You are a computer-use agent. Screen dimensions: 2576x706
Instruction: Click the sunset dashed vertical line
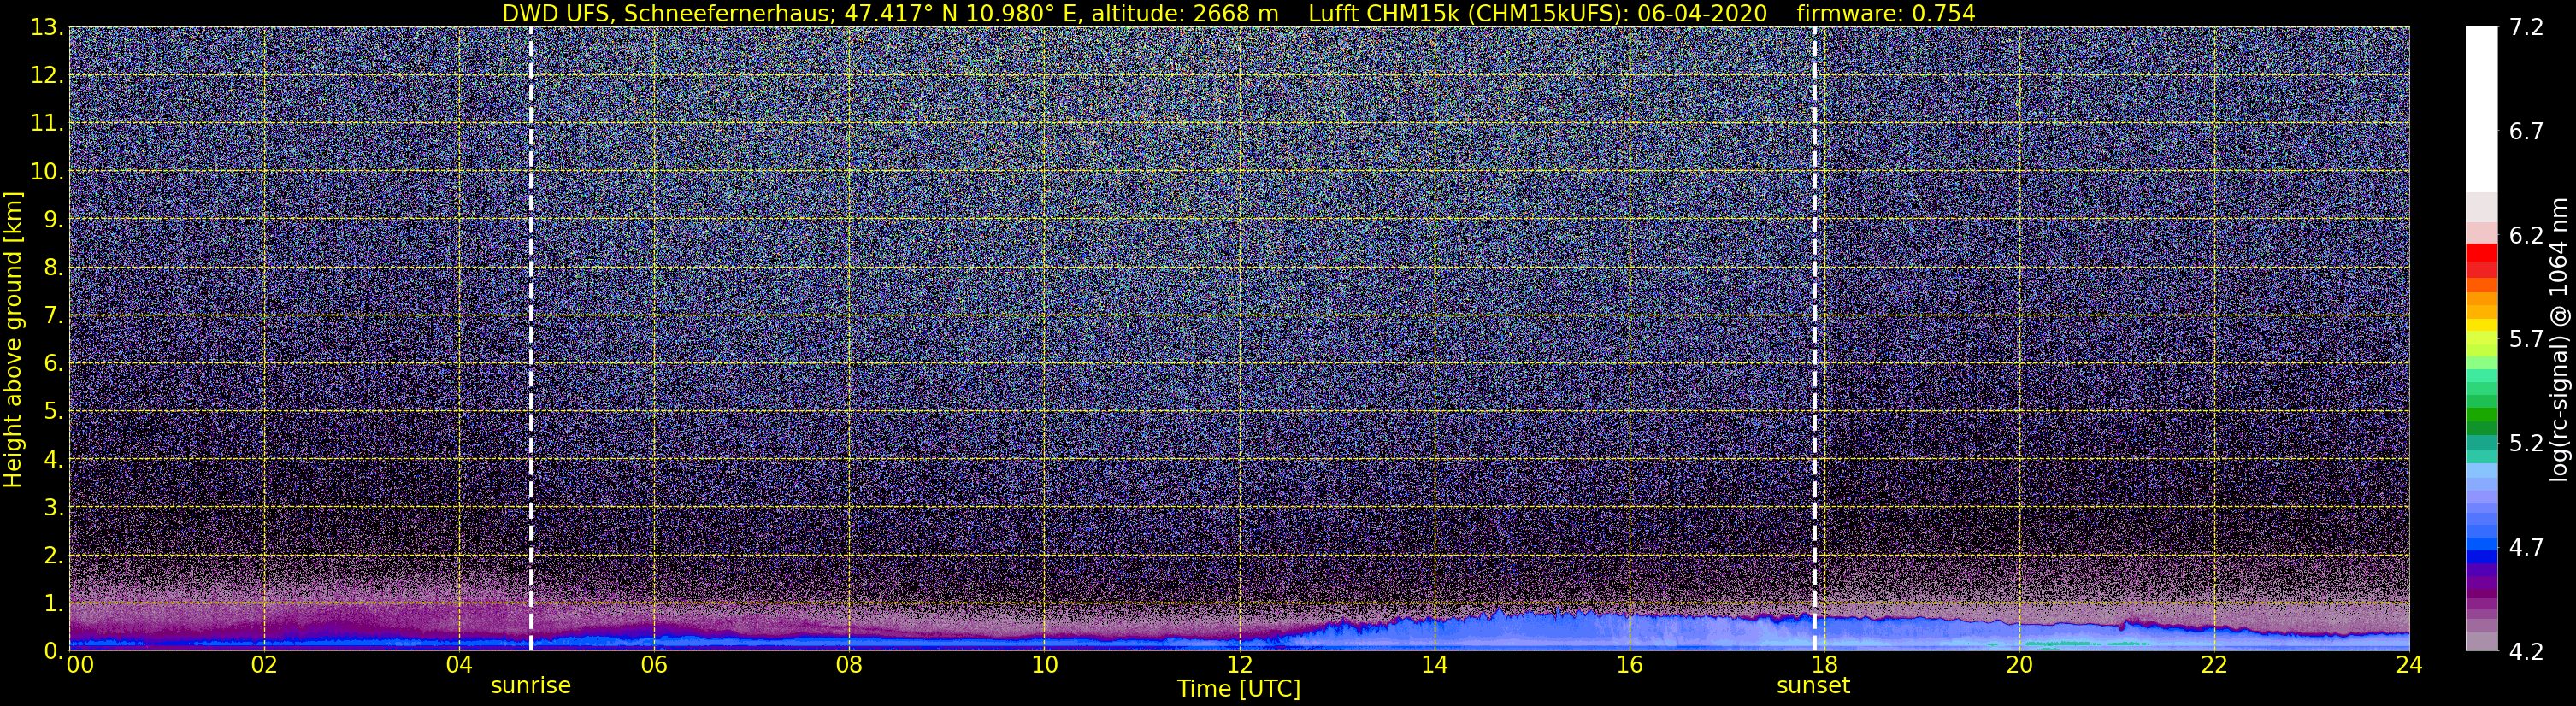[x=1814, y=338]
